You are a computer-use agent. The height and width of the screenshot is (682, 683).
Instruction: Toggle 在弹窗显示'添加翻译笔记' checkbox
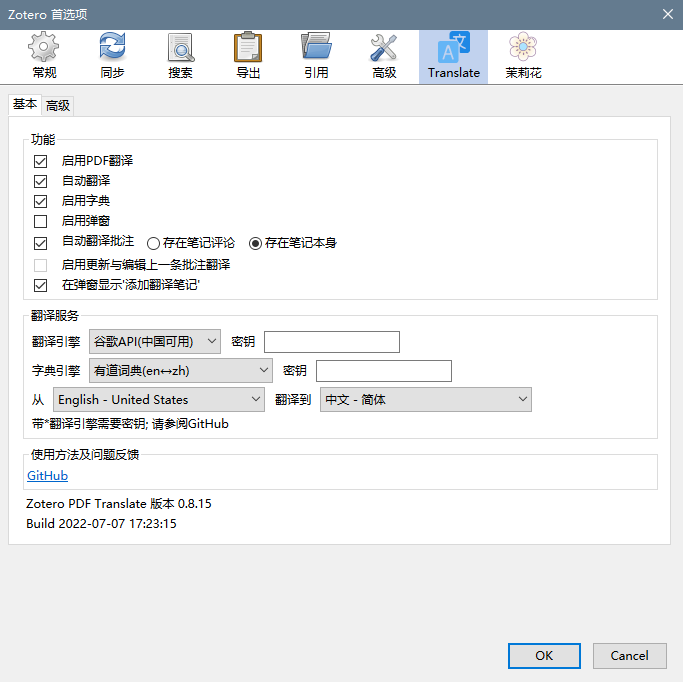coord(41,285)
